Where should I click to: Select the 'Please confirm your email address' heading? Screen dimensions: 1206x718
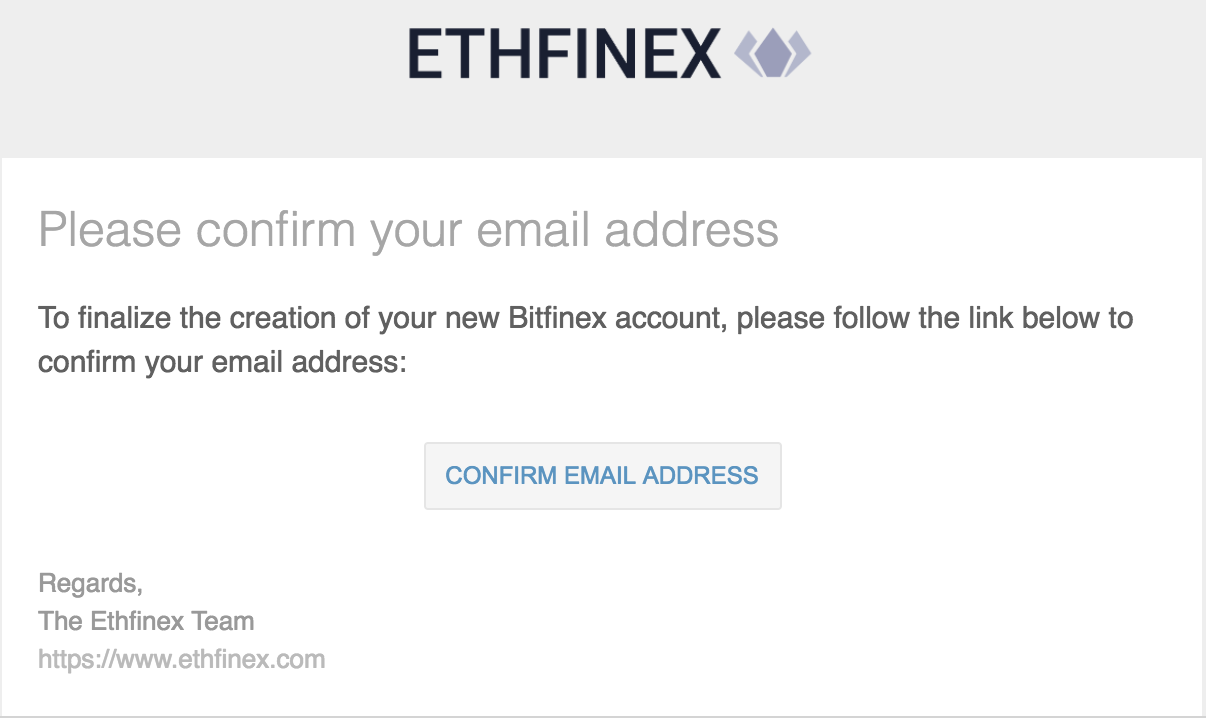pos(408,231)
